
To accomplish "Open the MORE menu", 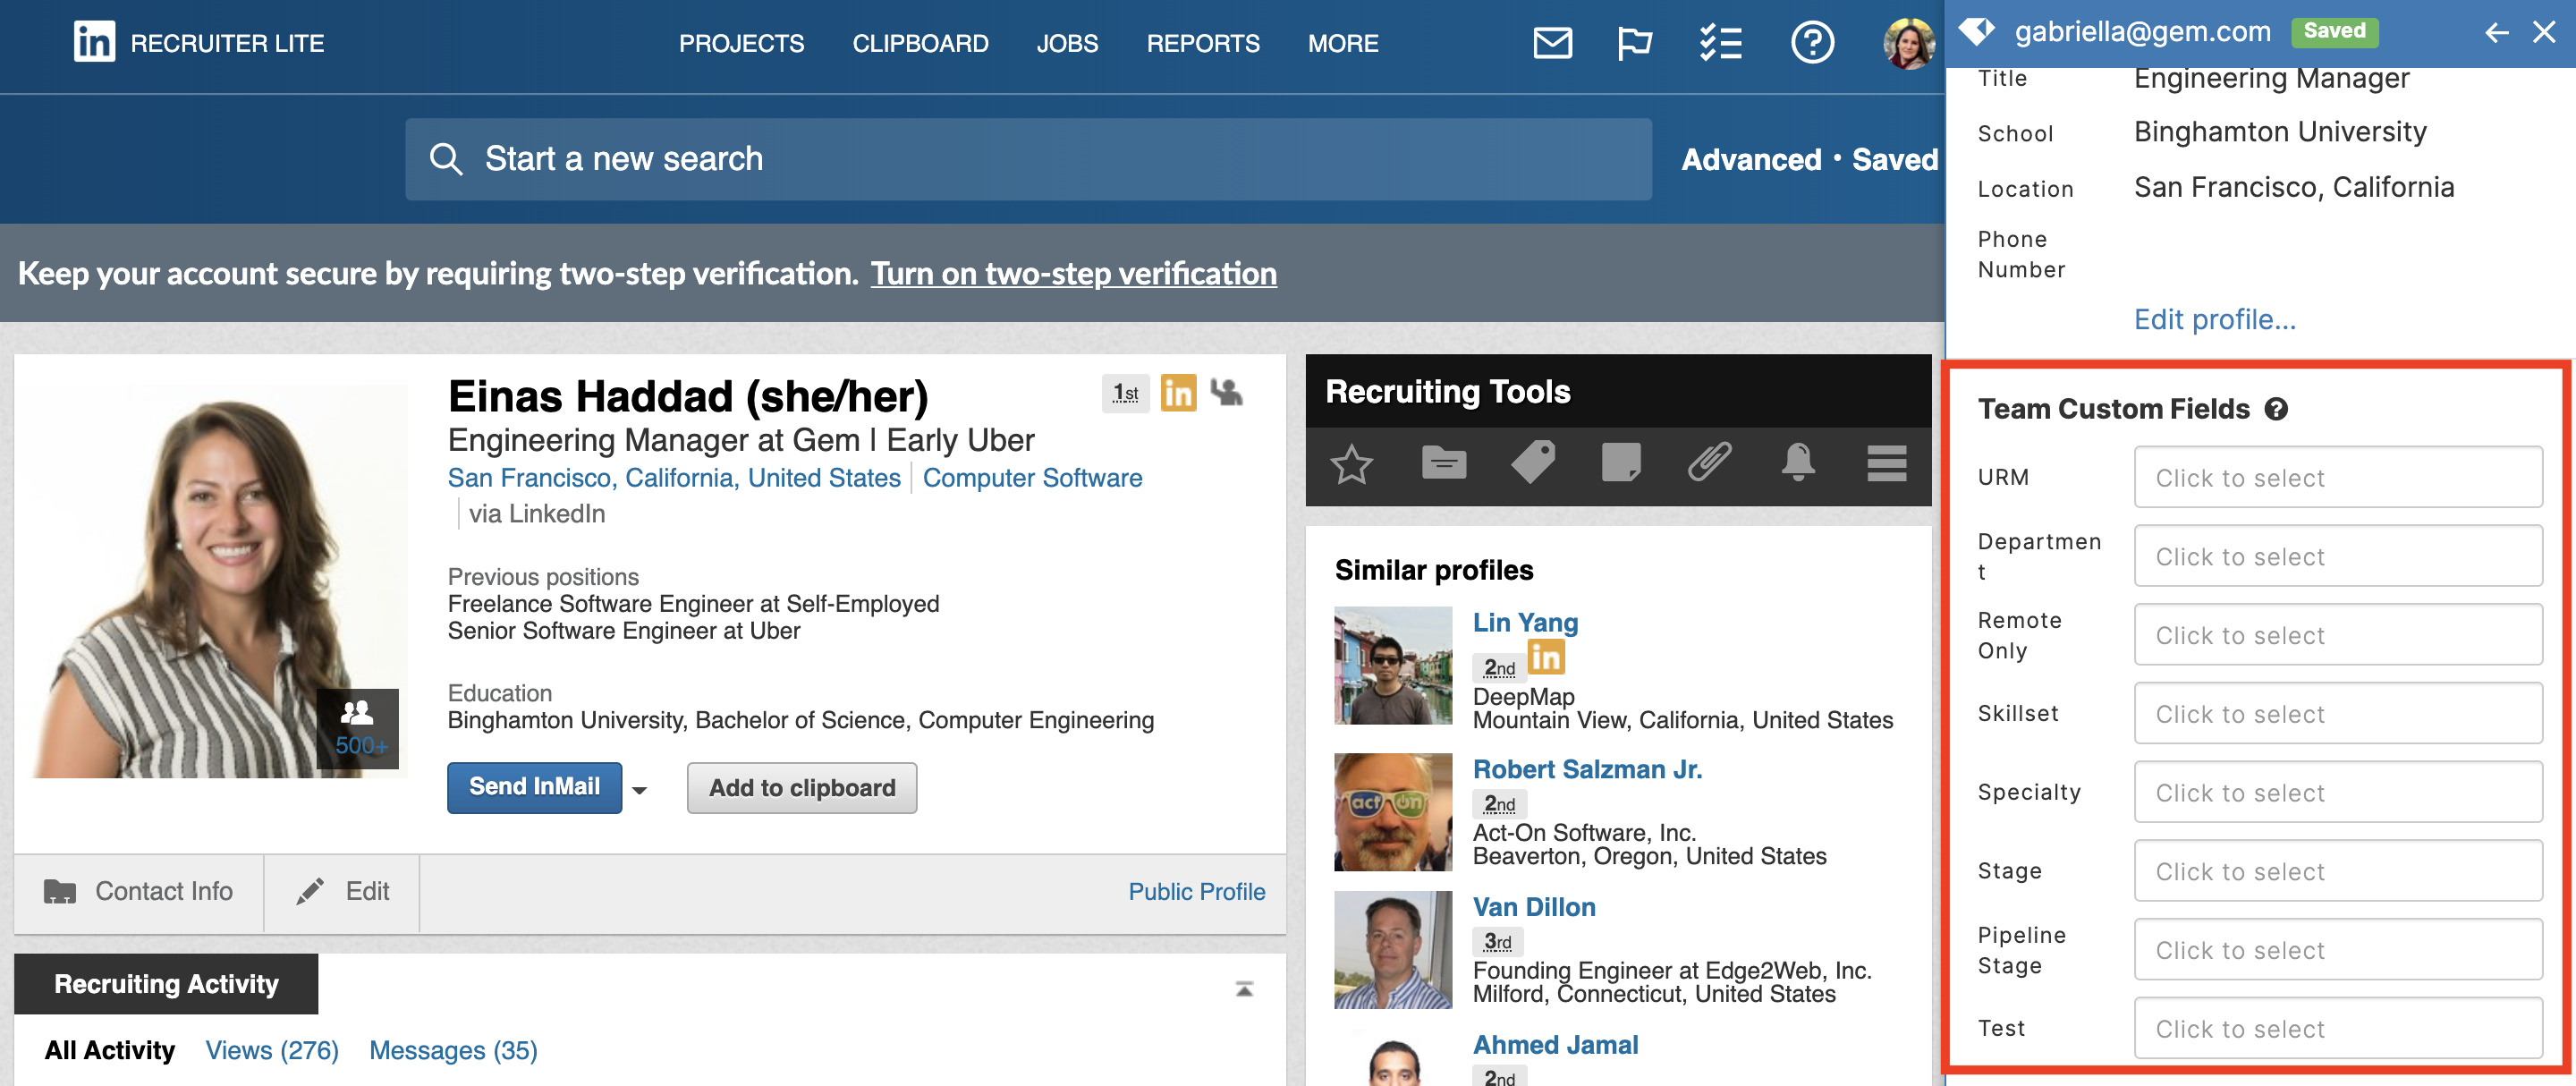I will tap(1343, 44).
